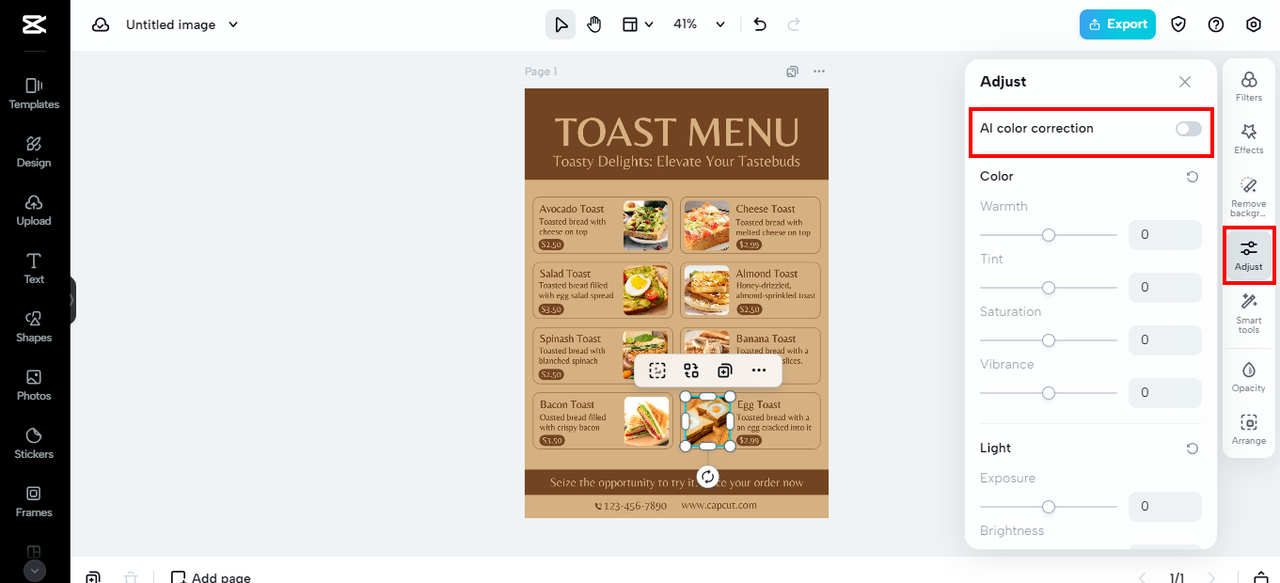
Task: Duplicate Page 1 using the page icon
Action: (x=792, y=71)
